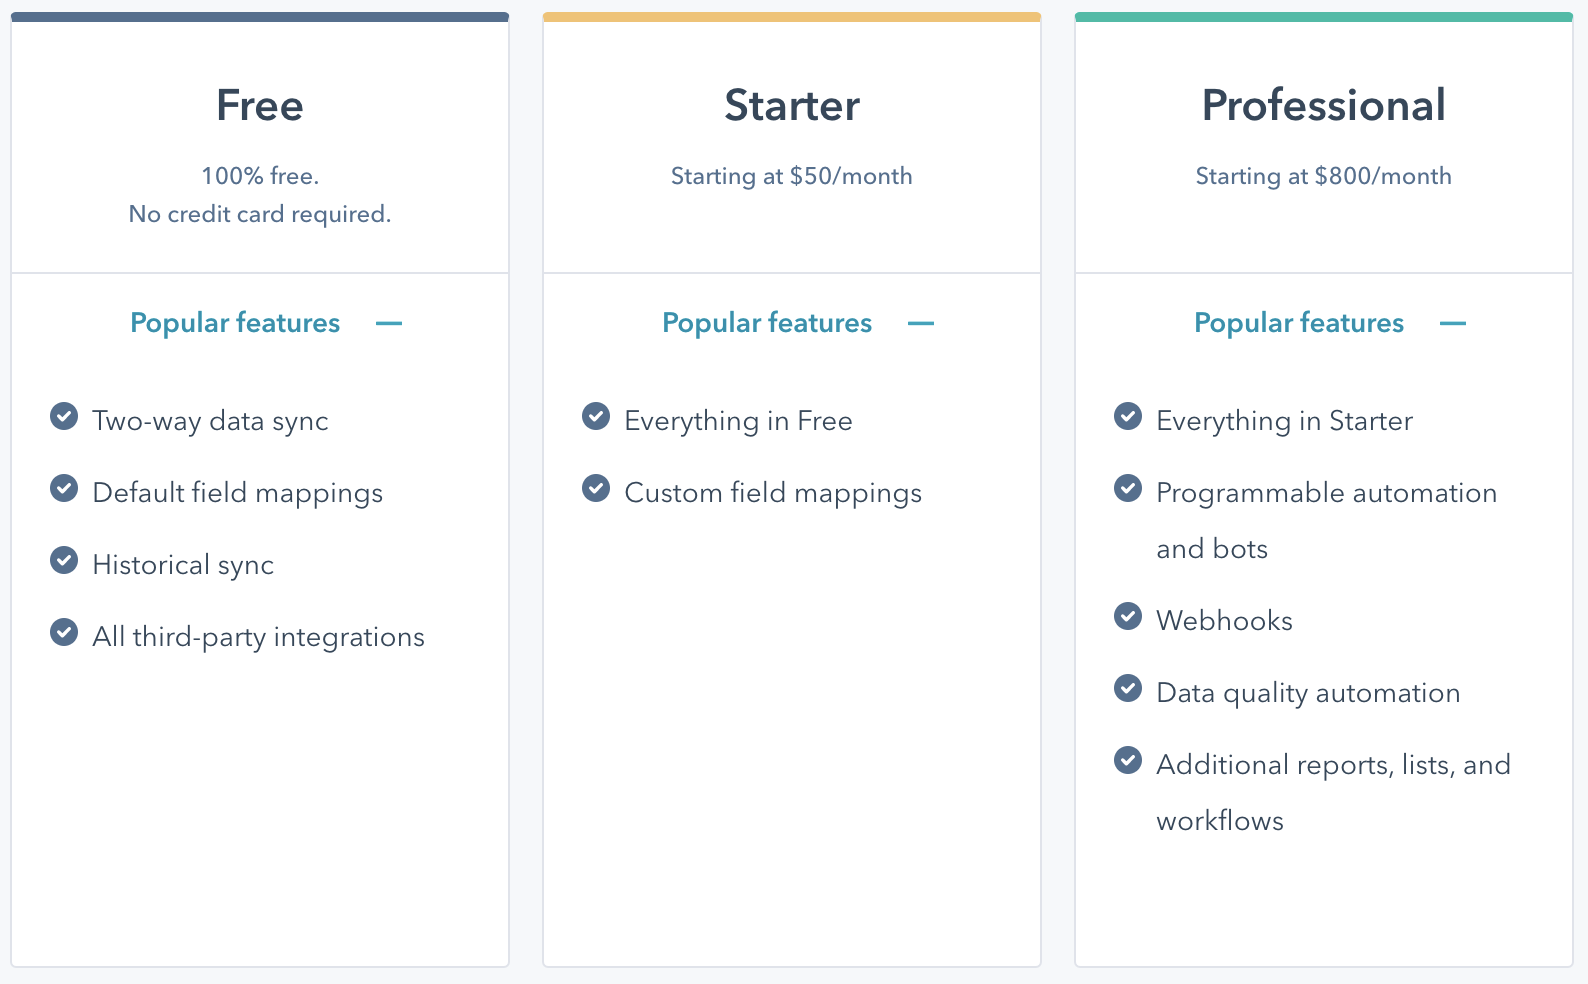
Task: Click the Webhooks feature label
Action: [1224, 621]
